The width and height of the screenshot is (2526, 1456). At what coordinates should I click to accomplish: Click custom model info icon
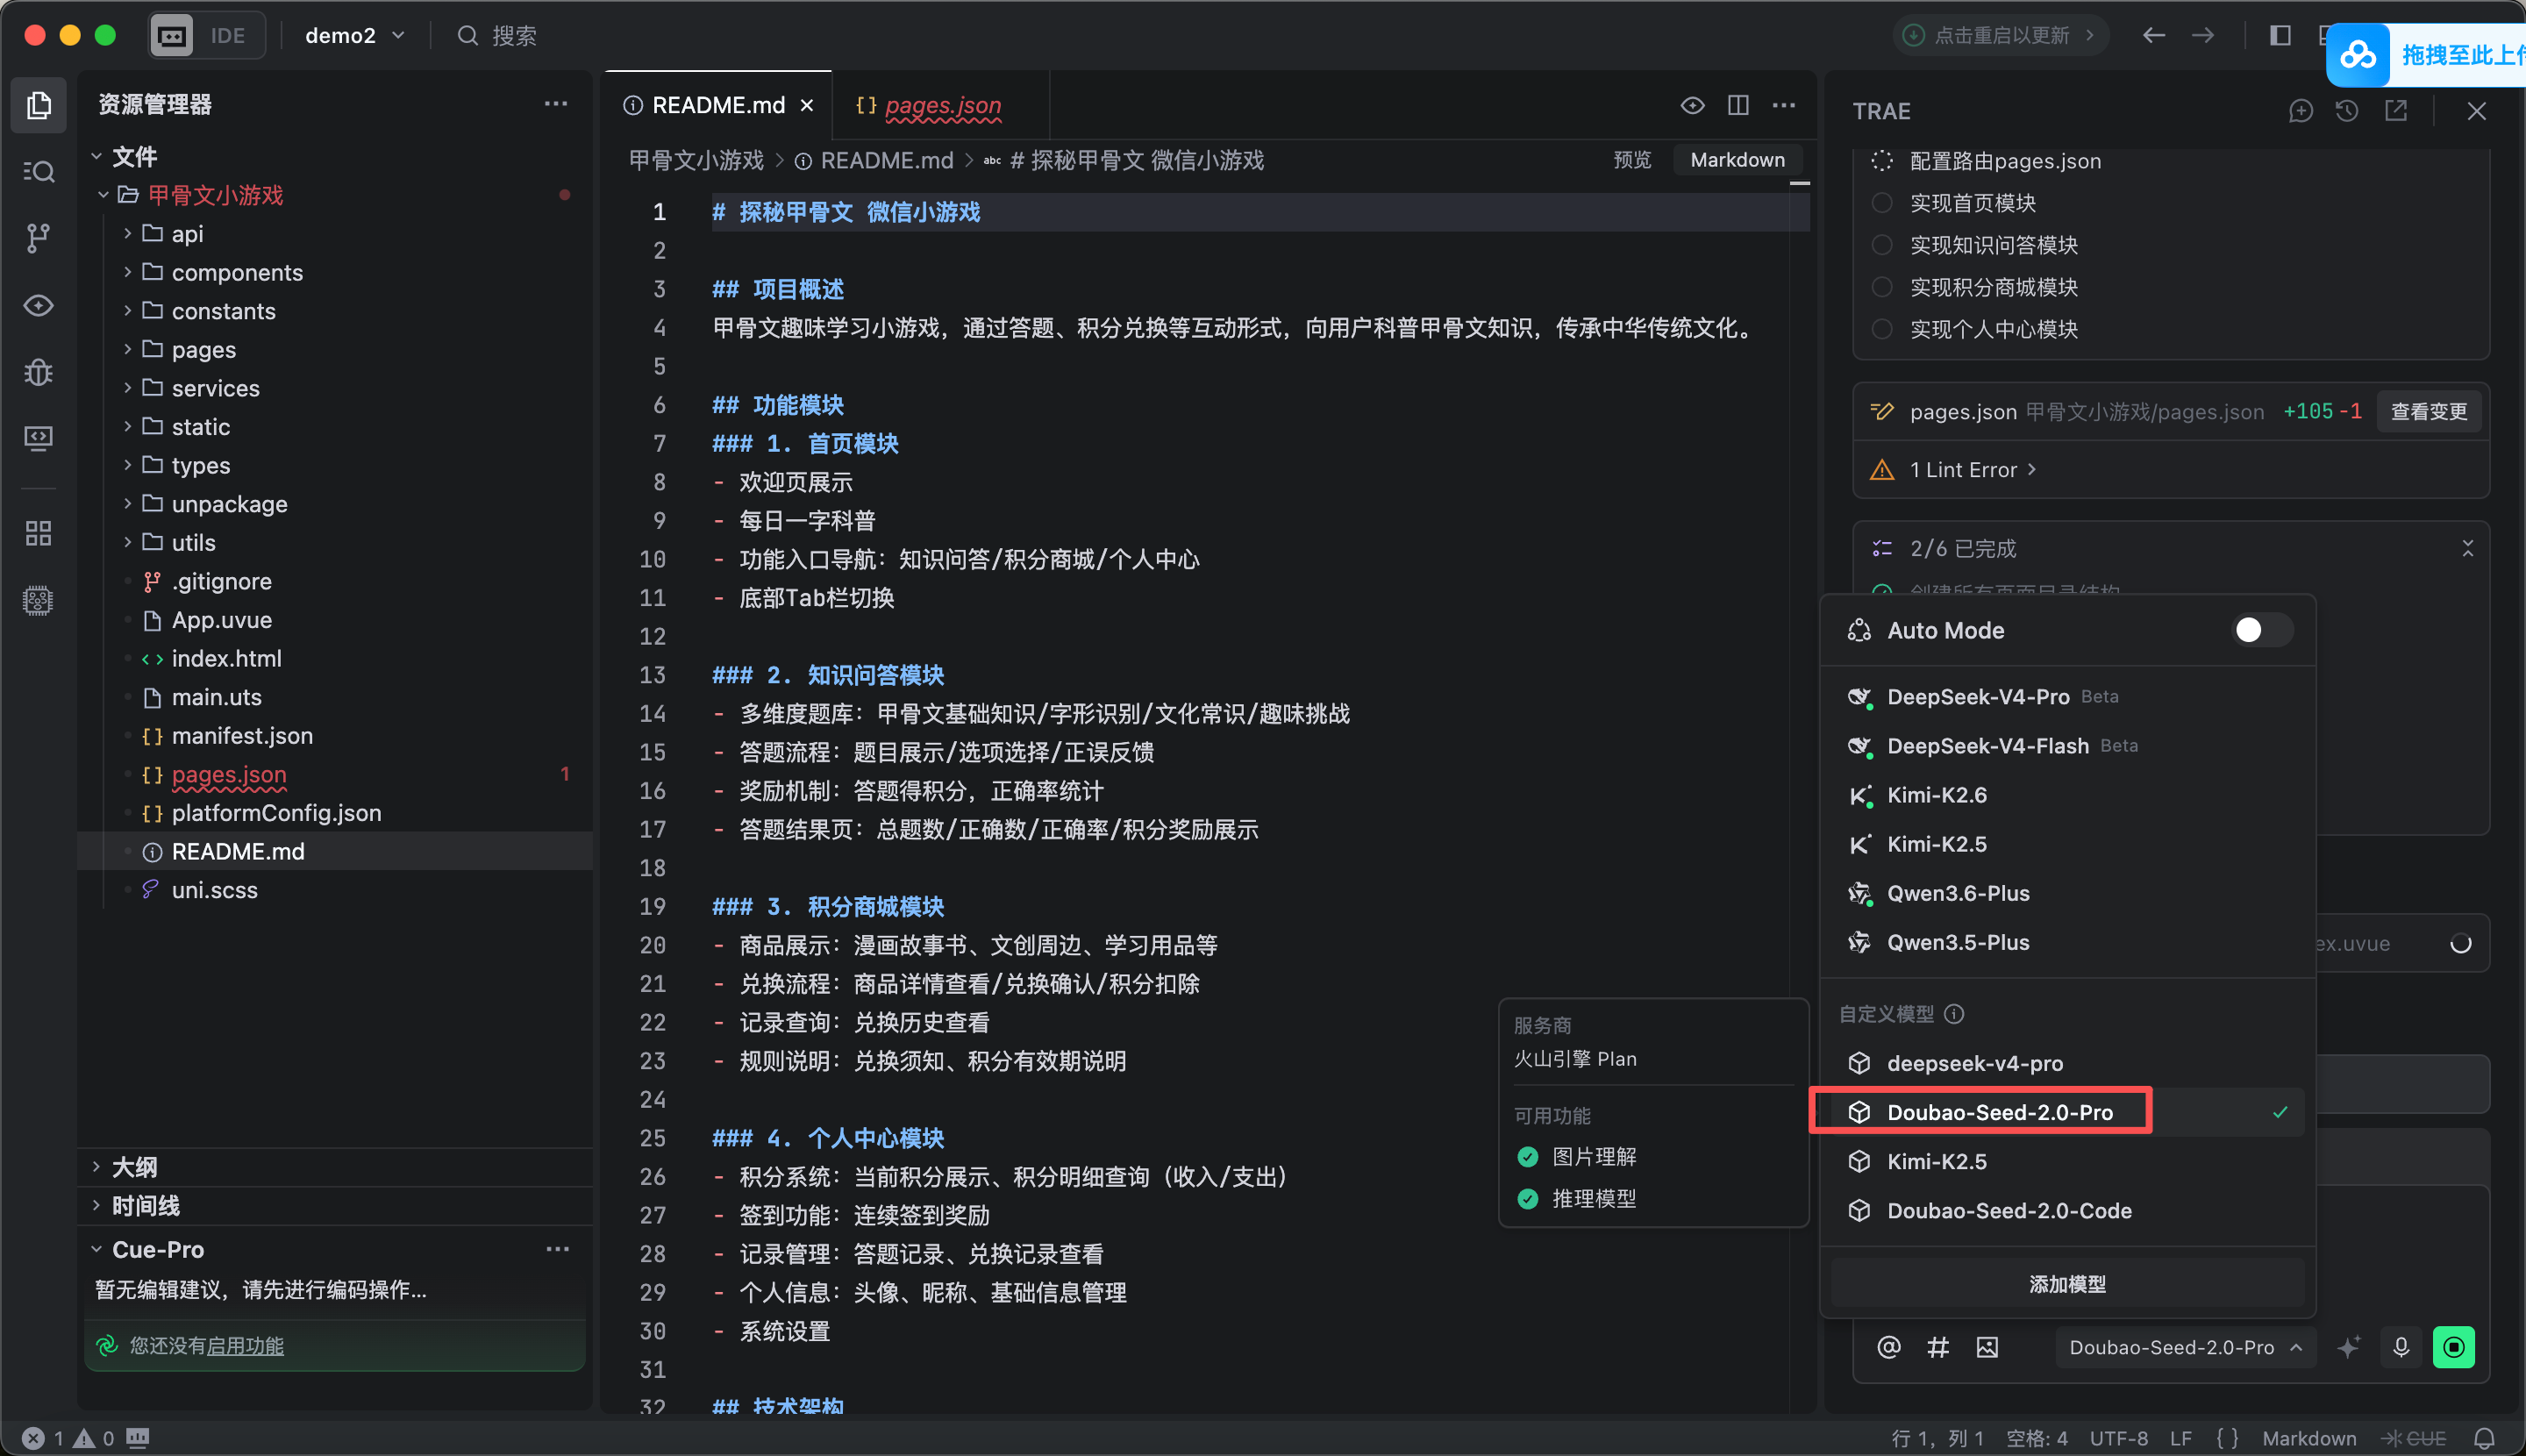pyautogui.click(x=1954, y=1014)
